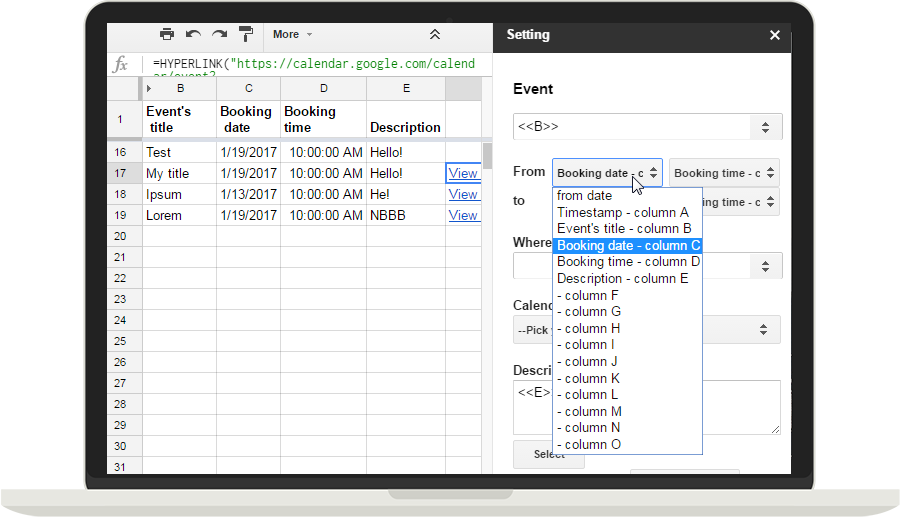Open the View link in row 17

coord(463,173)
